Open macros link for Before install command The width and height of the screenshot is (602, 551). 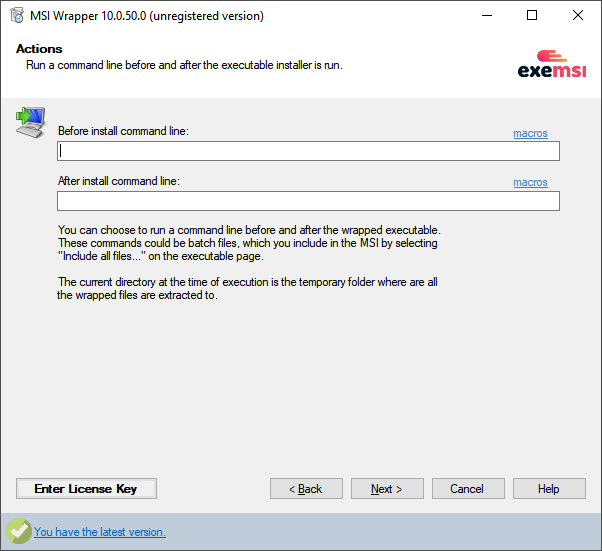(530, 133)
